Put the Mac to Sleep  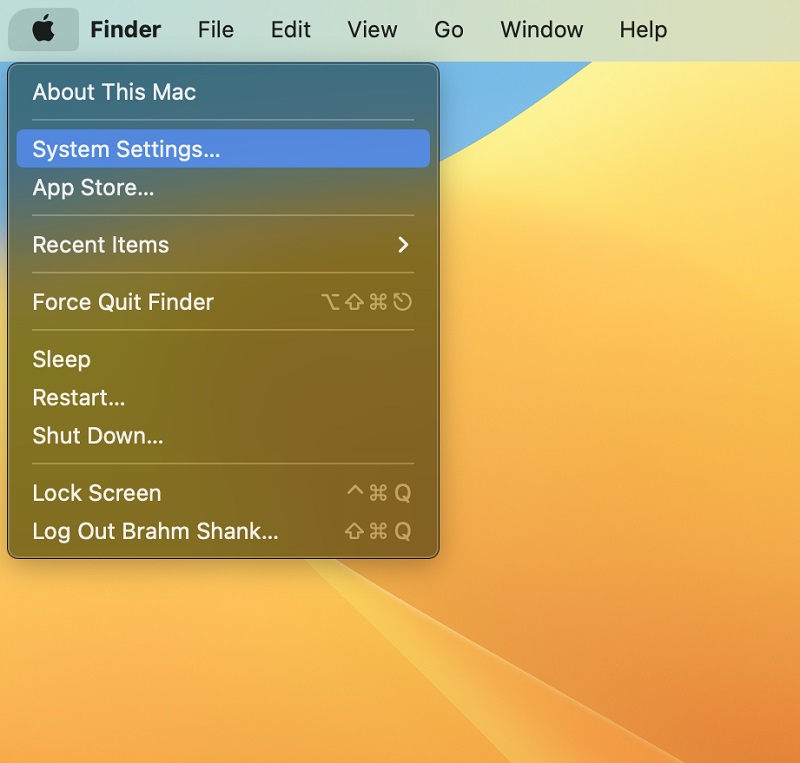(x=62, y=359)
